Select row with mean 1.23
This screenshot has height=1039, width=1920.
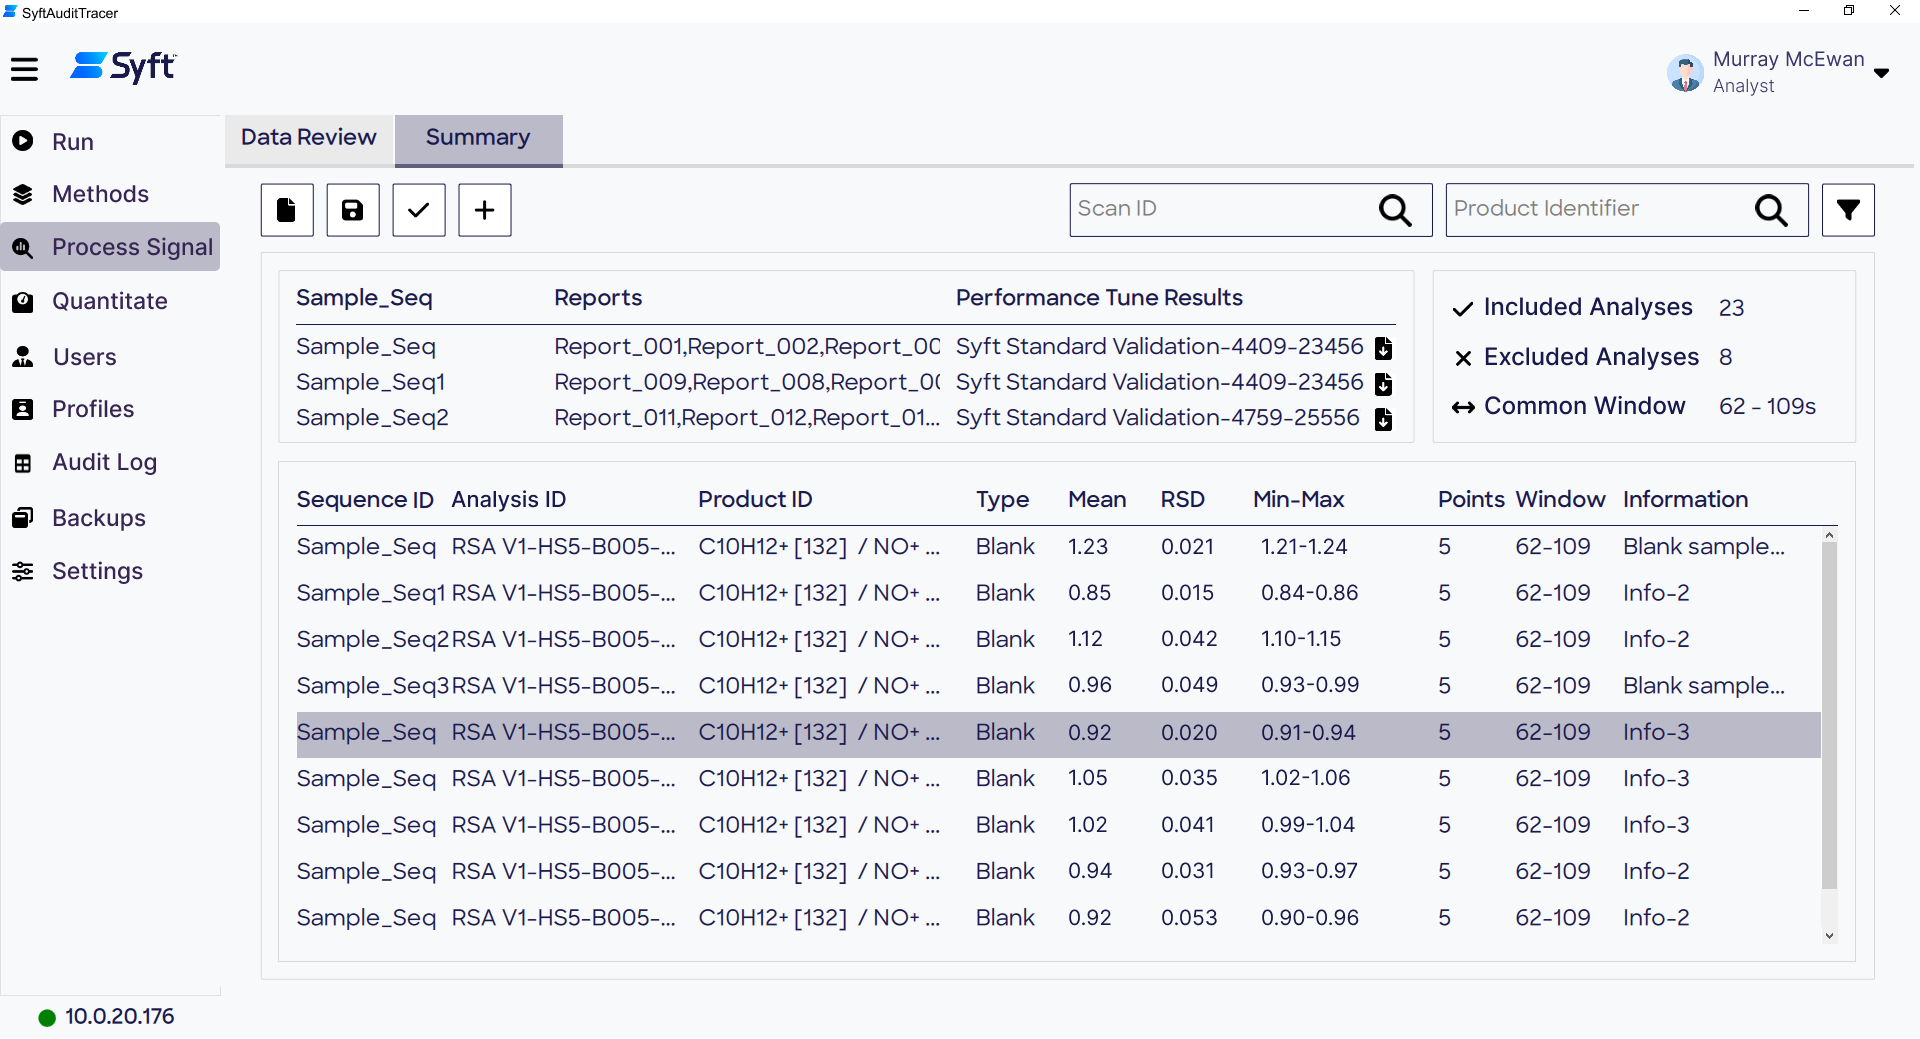(1058, 547)
